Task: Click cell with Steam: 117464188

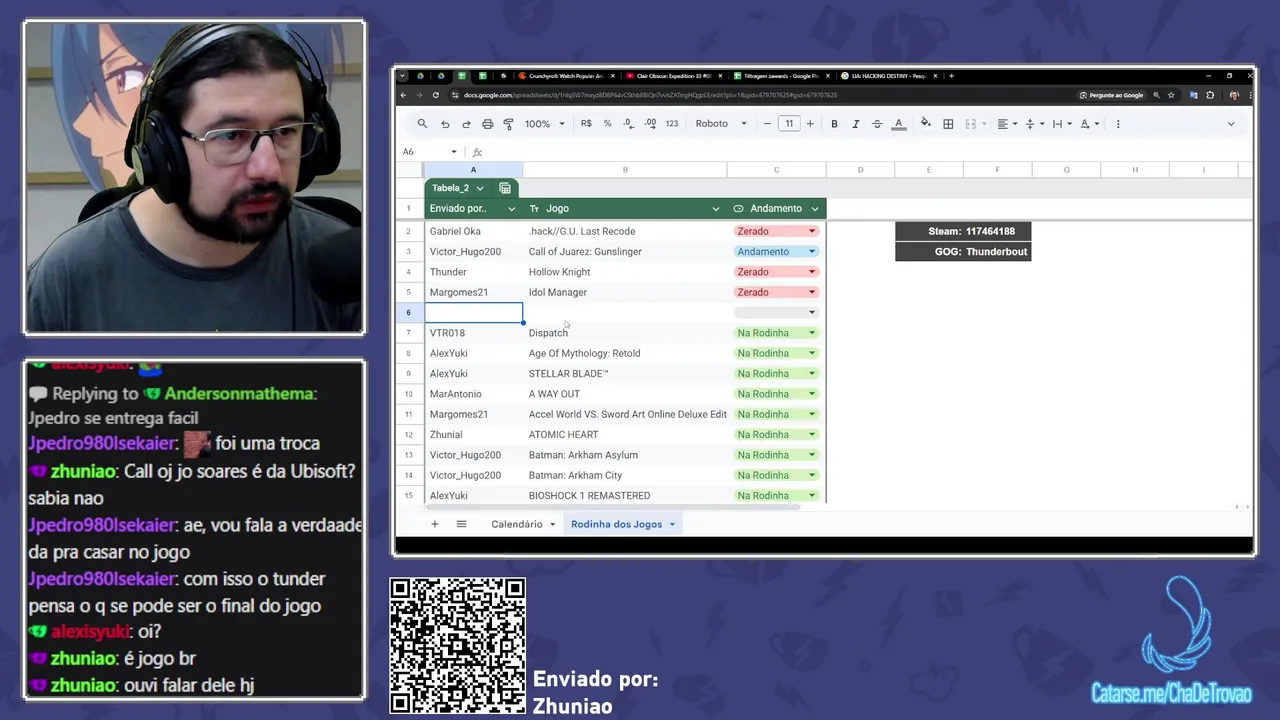Action: [x=963, y=231]
